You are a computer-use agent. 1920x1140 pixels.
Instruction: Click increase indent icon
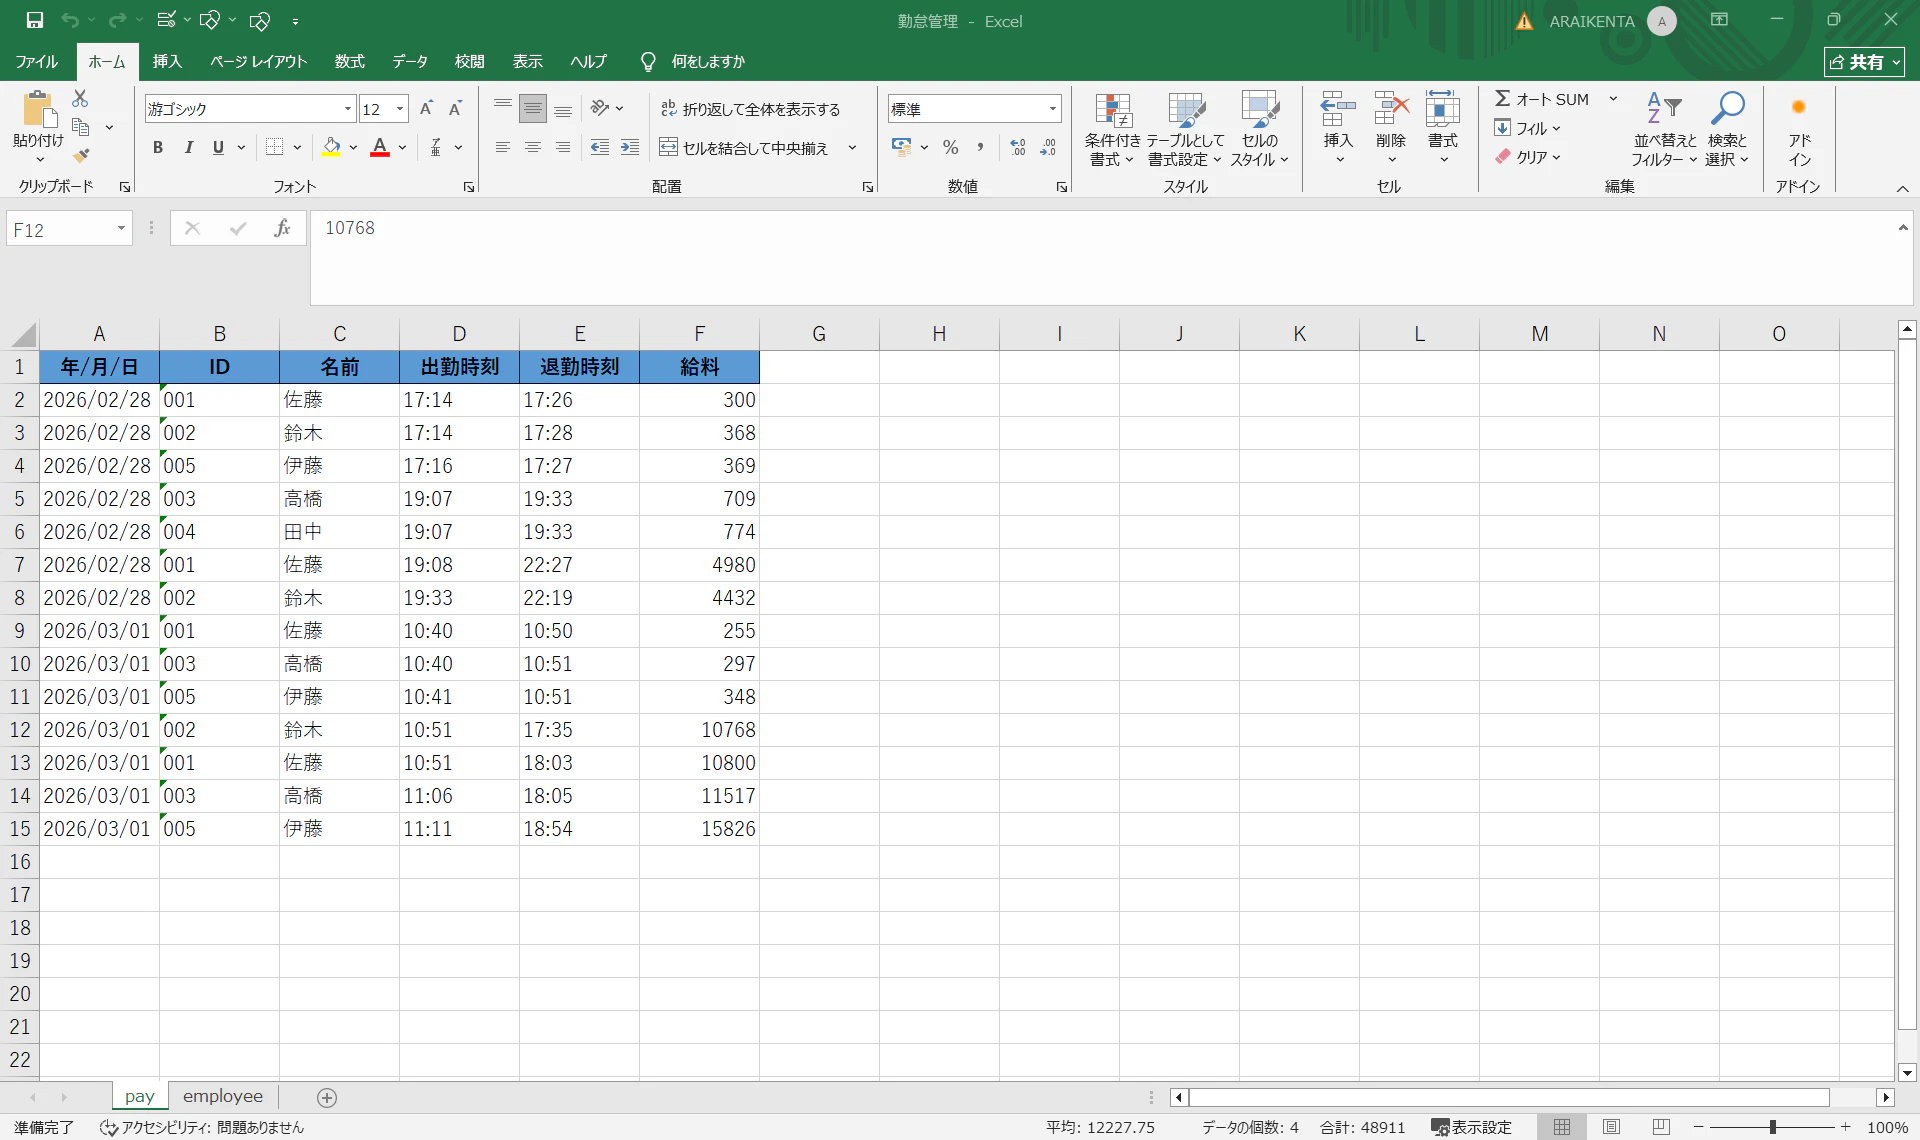(x=630, y=147)
